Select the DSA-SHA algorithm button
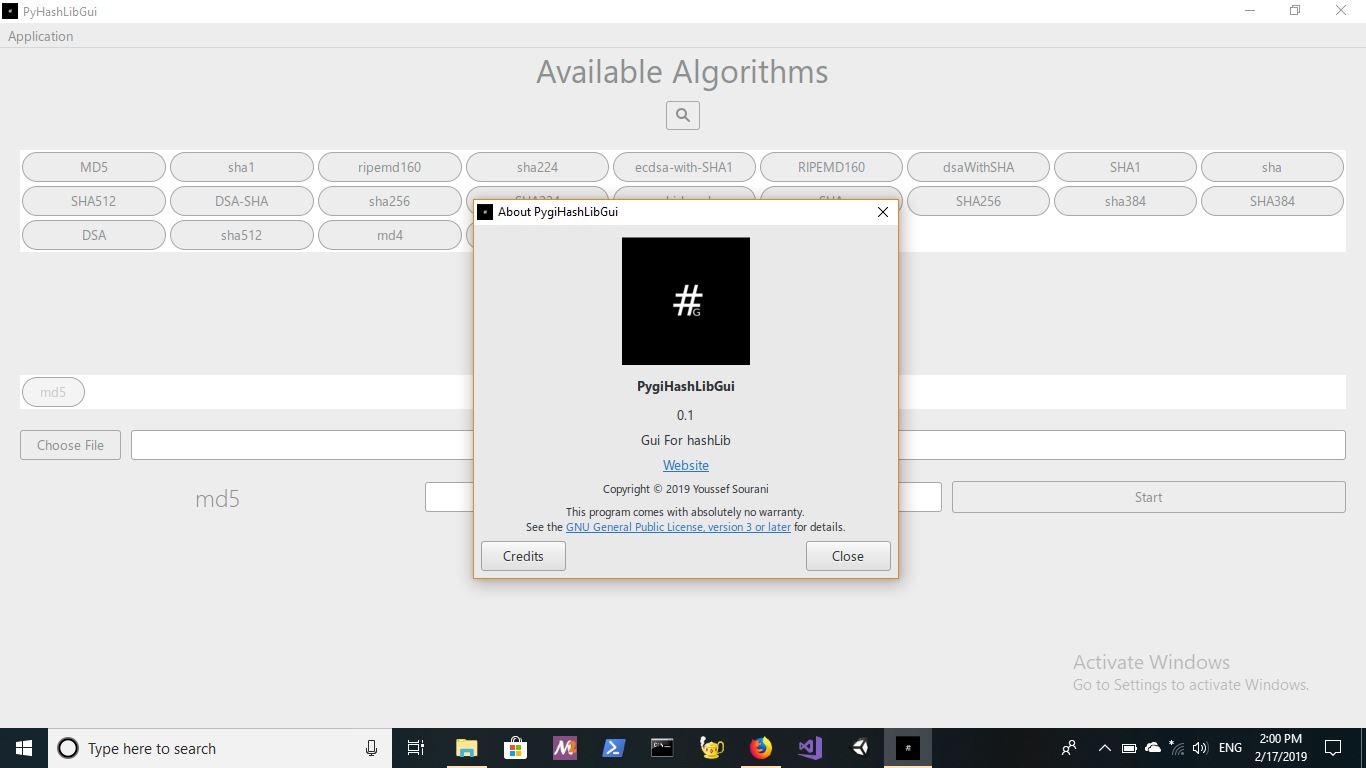Screen dimensions: 1366x768 click(241, 201)
